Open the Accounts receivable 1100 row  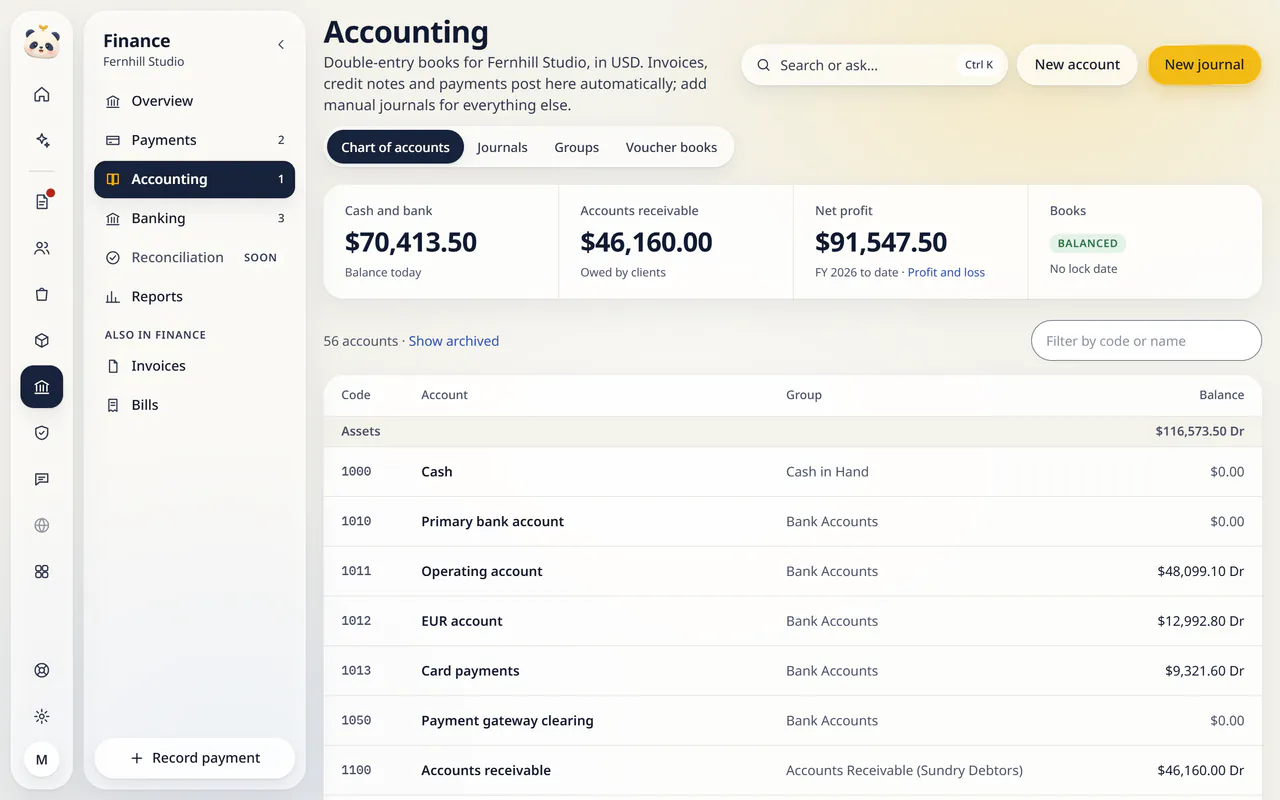point(793,770)
